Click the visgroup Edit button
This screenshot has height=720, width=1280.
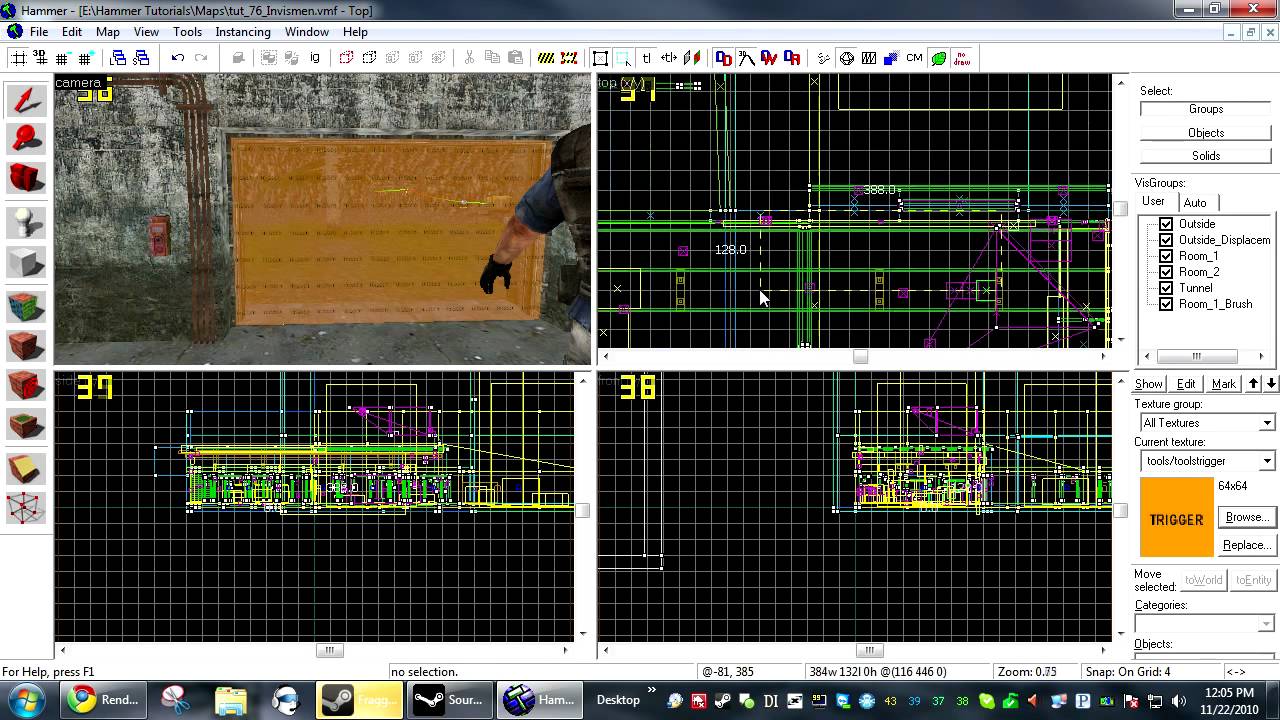1186,384
